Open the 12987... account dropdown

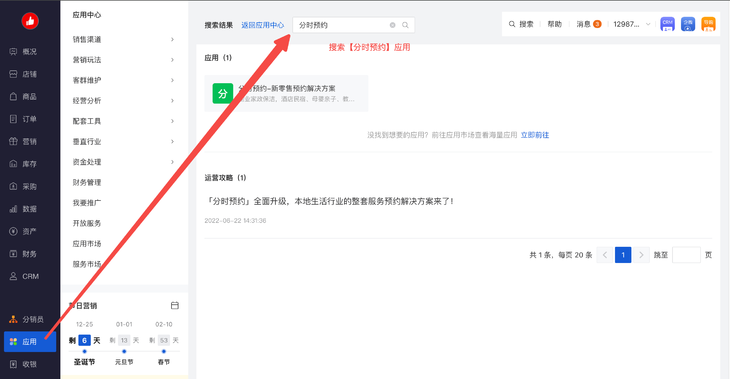click(632, 24)
